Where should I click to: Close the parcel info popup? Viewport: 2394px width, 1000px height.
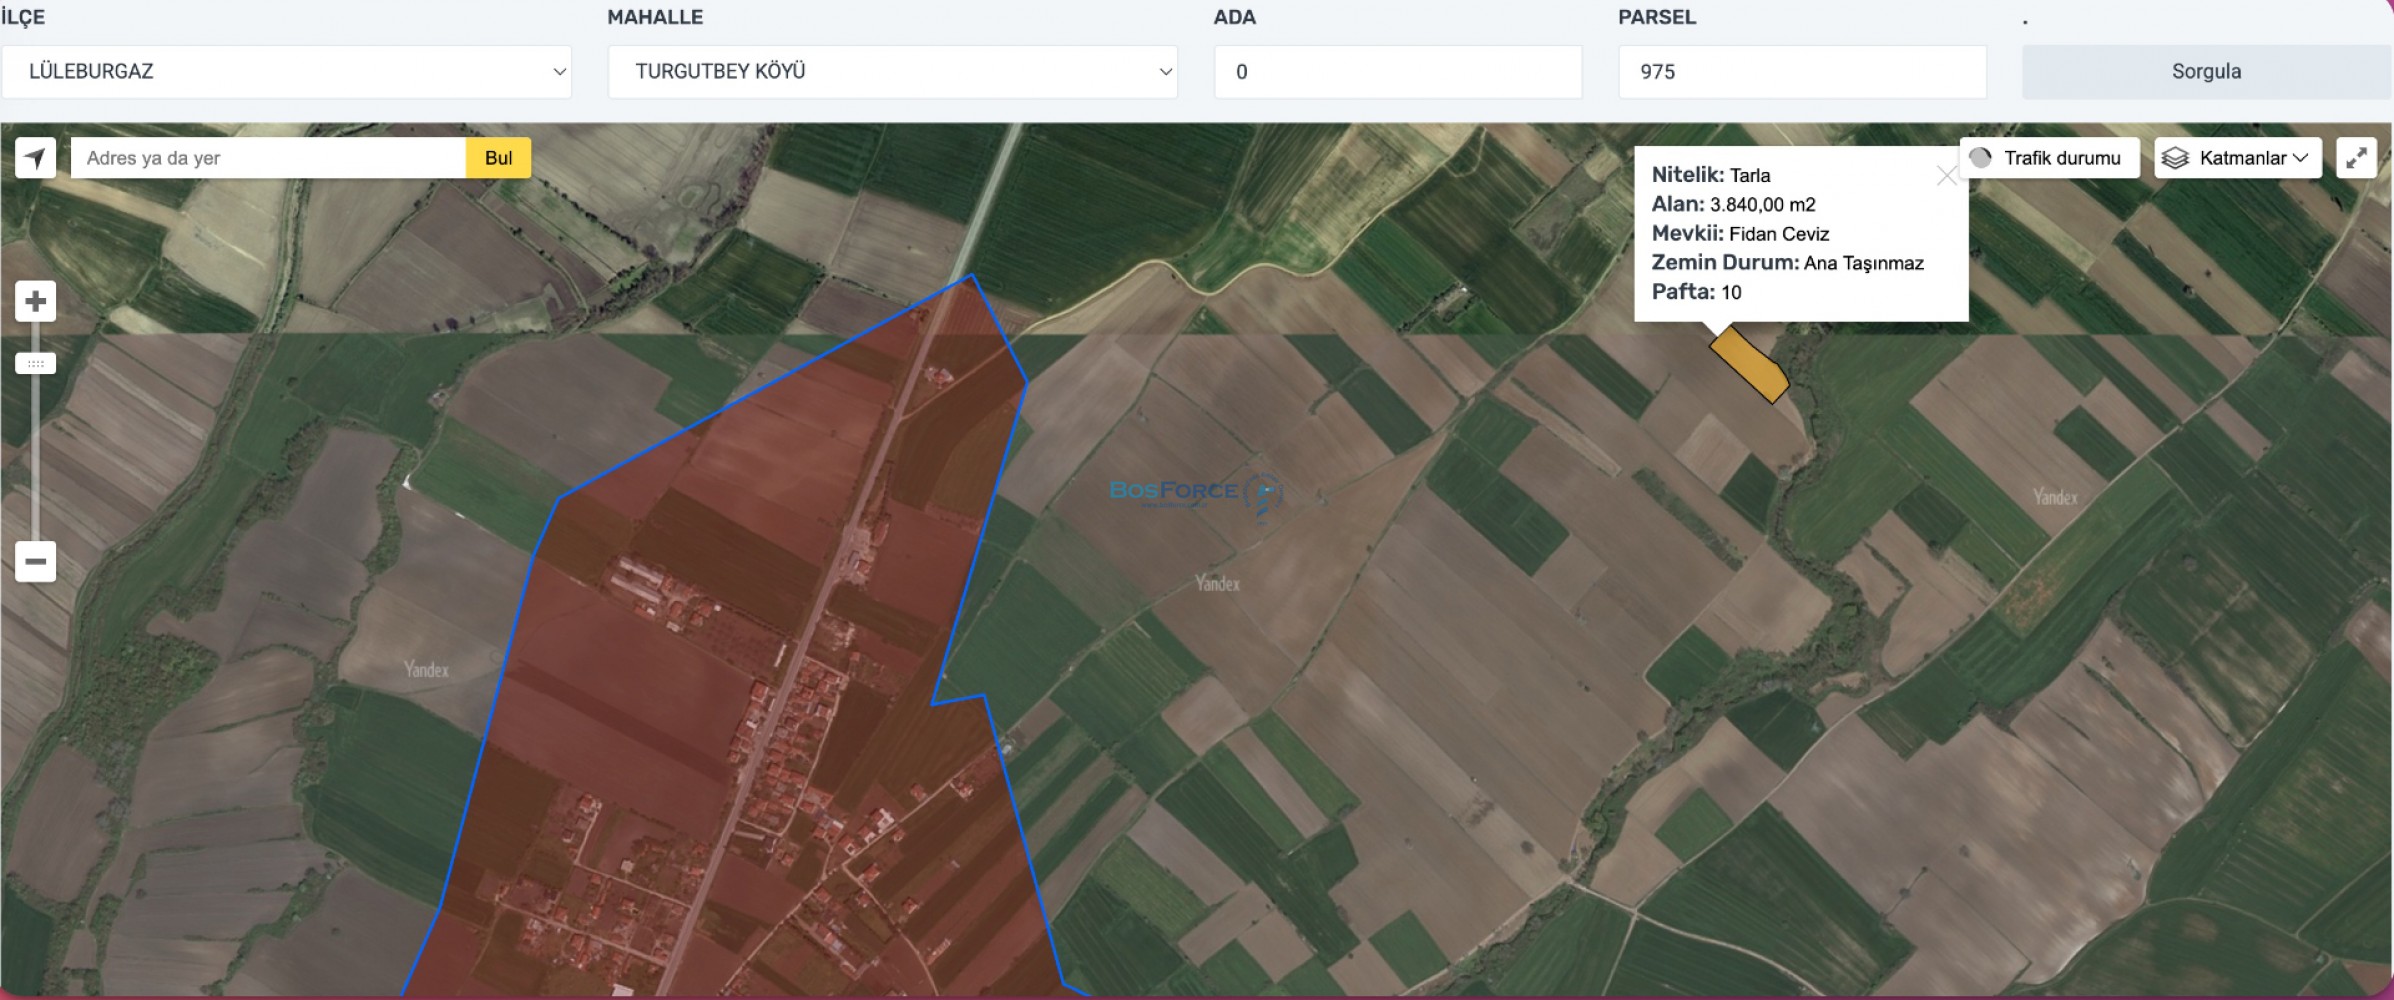[1946, 176]
